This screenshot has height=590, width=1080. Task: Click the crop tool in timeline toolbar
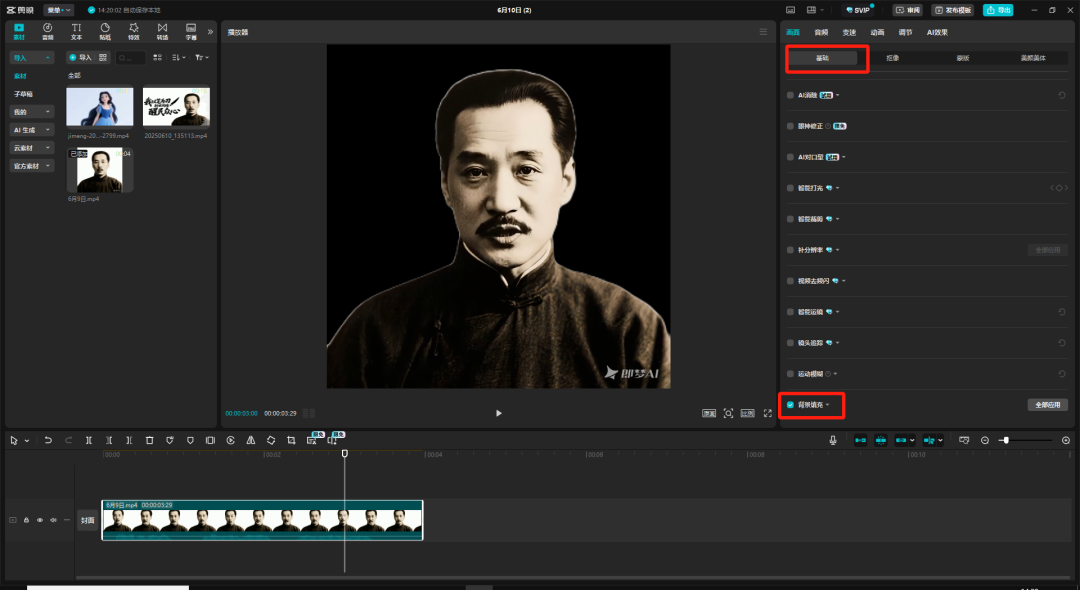click(x=291, y=440)
